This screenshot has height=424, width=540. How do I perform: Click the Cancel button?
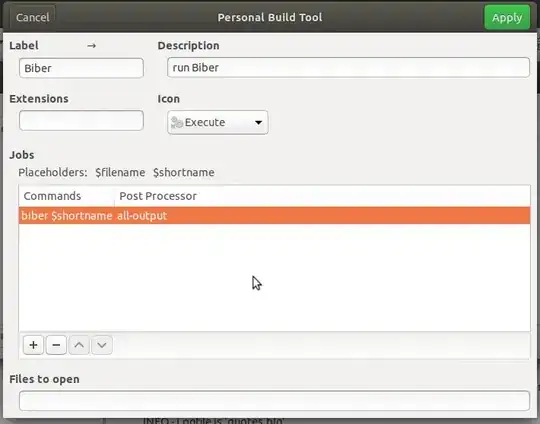(x=32, y=17)
